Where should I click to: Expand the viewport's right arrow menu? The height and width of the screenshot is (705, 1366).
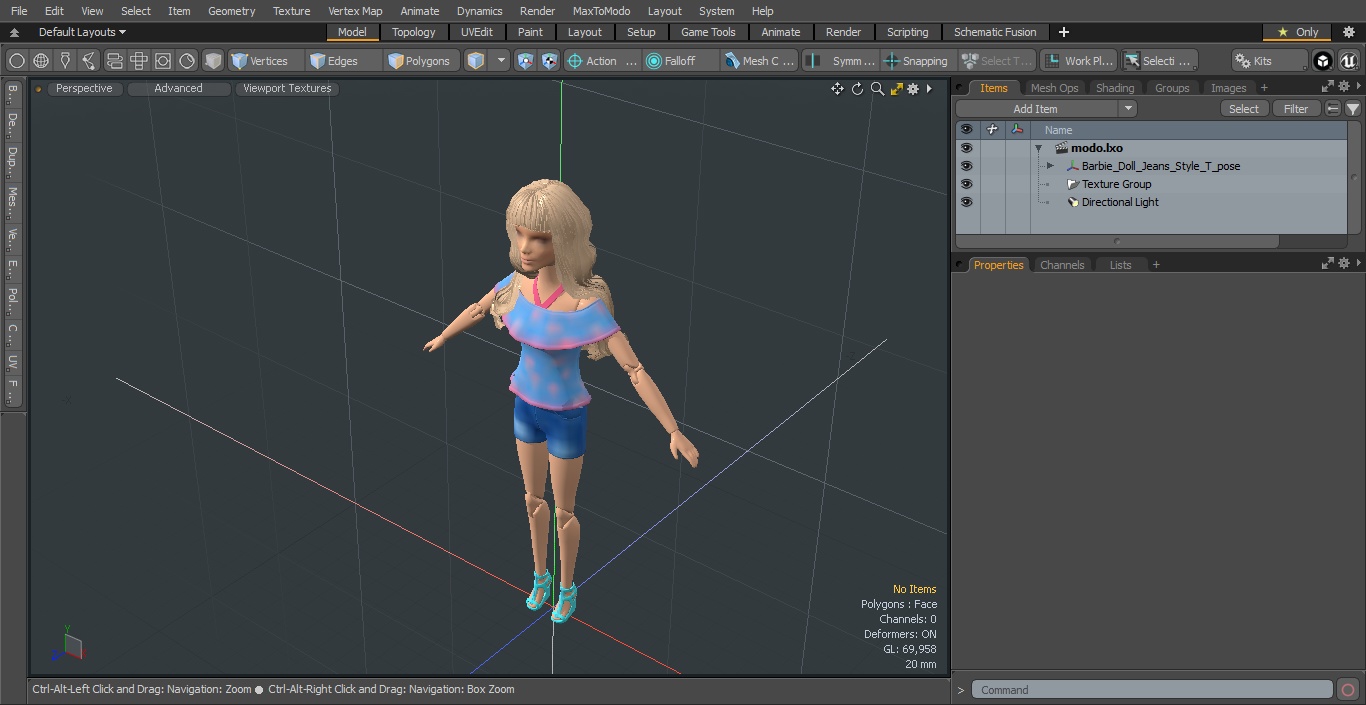(930, 89)
